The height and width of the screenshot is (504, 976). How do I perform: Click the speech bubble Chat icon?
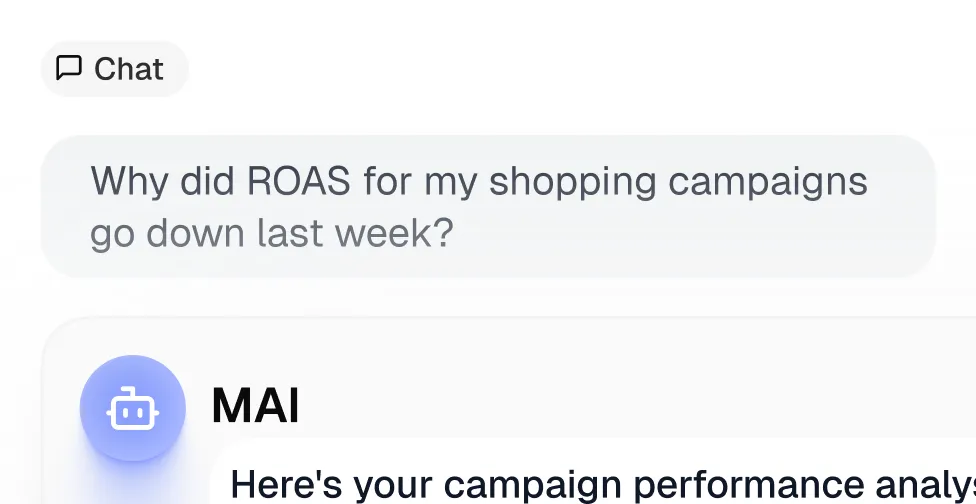click(69, 68)
